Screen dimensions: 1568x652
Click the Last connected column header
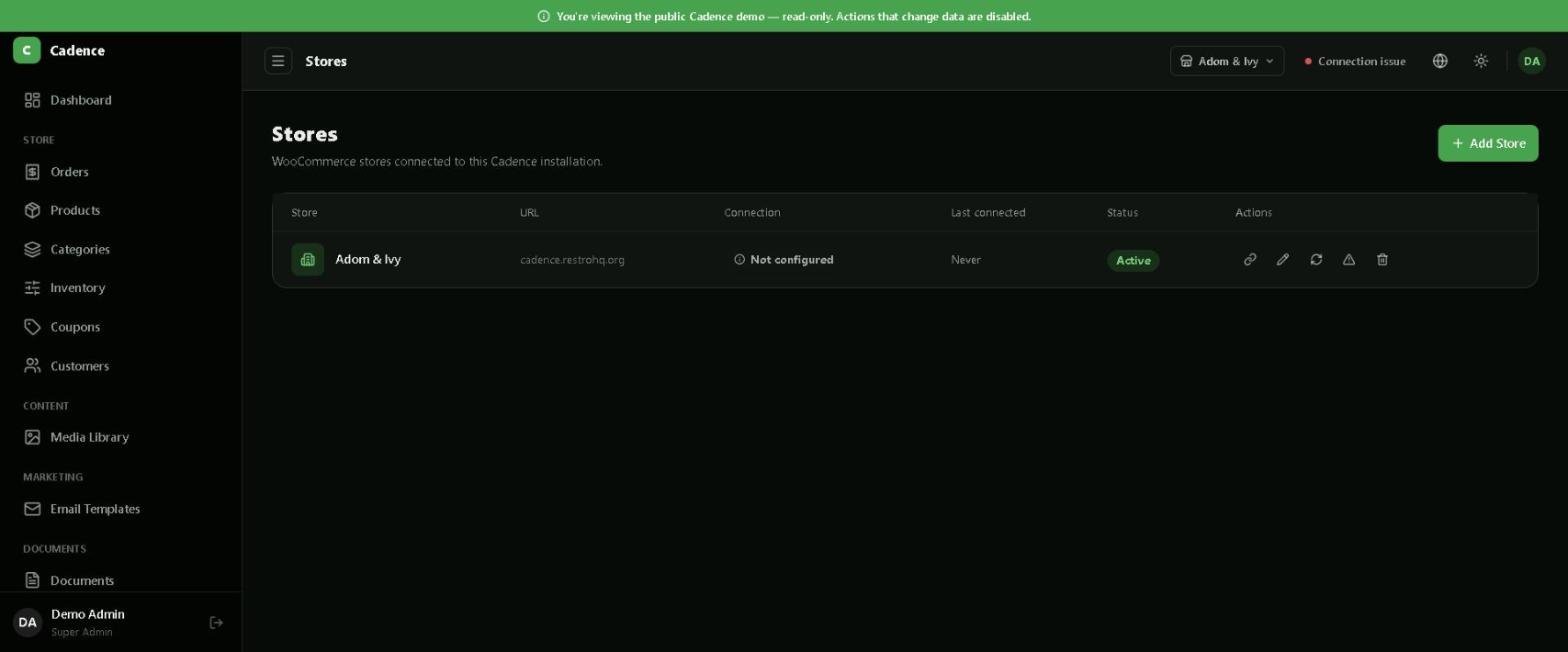tap(988, 212)
